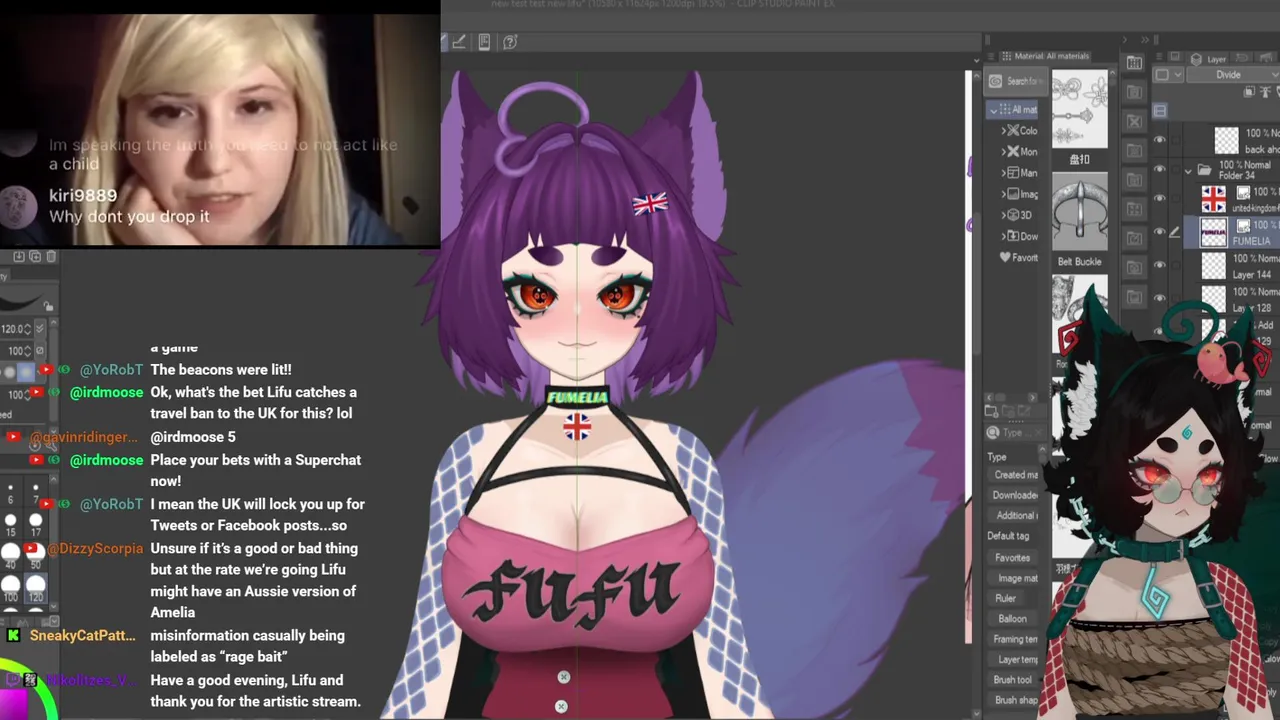Click the Ruler tag button
The height and width of the screenshot is (720, 1280).
[x=1006, y=598]
